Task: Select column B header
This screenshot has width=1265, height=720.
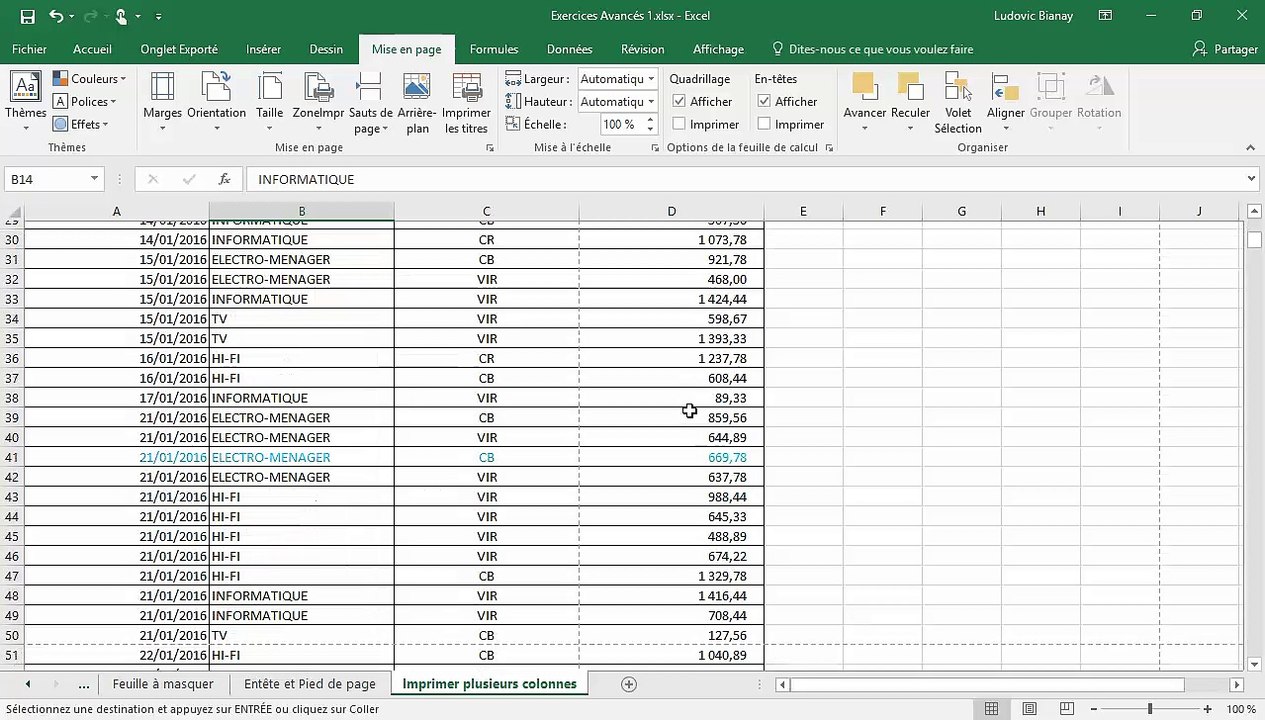Action: coord(301,211)
